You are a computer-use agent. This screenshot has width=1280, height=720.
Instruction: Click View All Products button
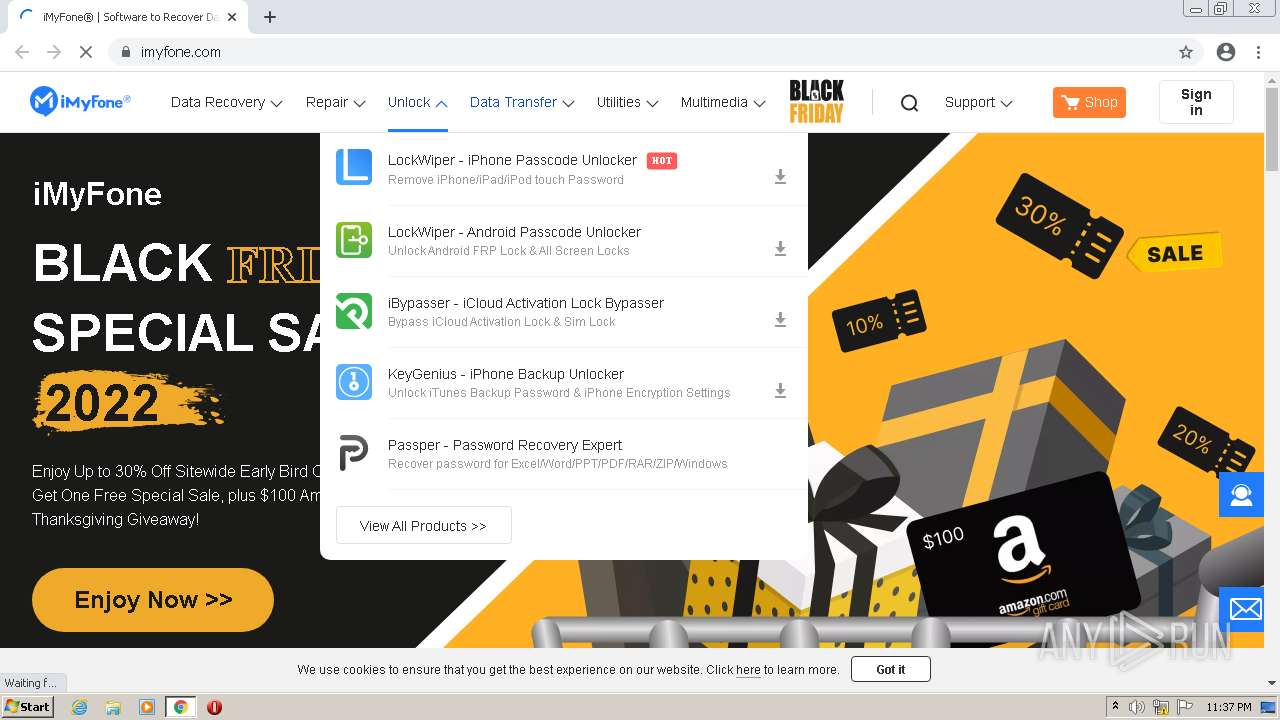tap(423, 525)
